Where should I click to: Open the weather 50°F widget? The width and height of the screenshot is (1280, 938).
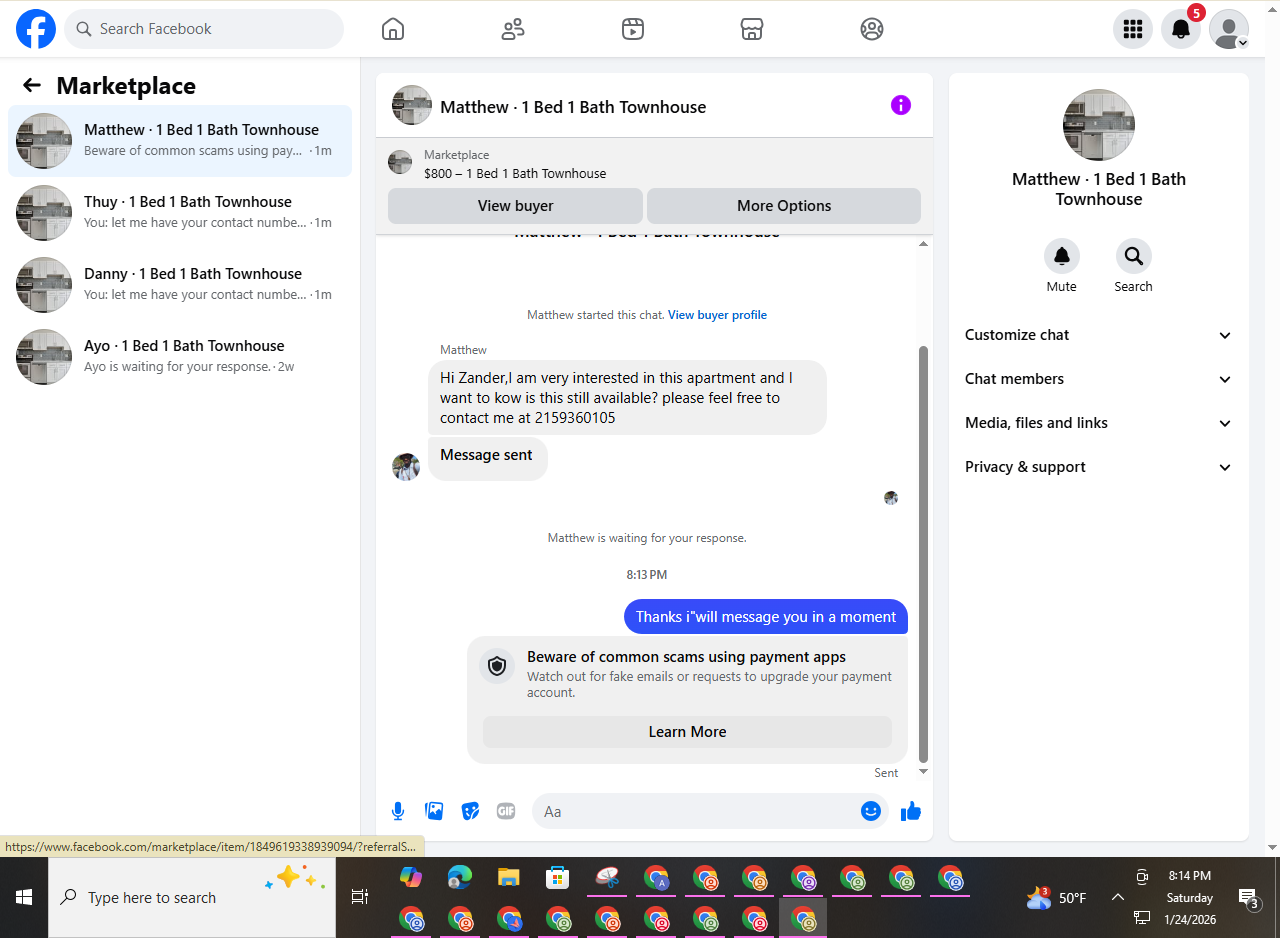[1056, 897]
